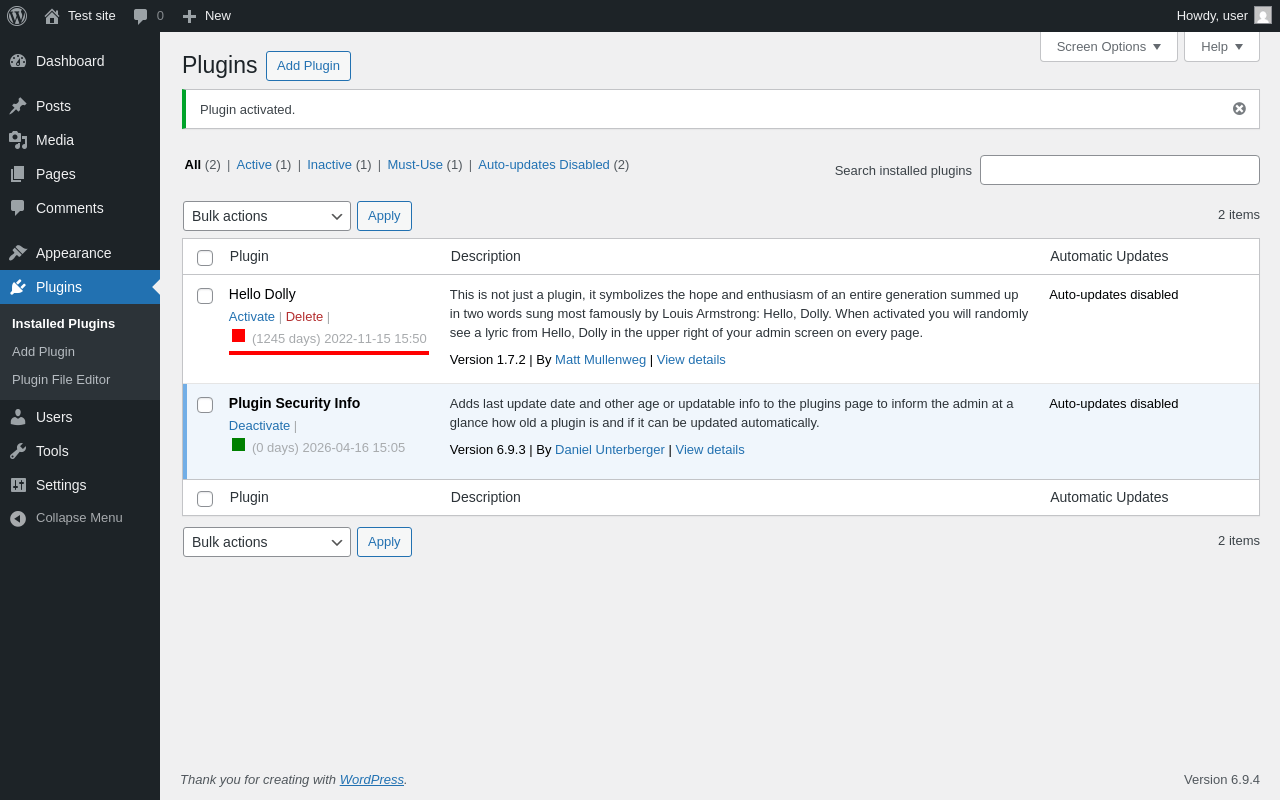Open Matt Mullenweg author link
This screenshot has height=800, width=1280.
[x=600, y=360]
